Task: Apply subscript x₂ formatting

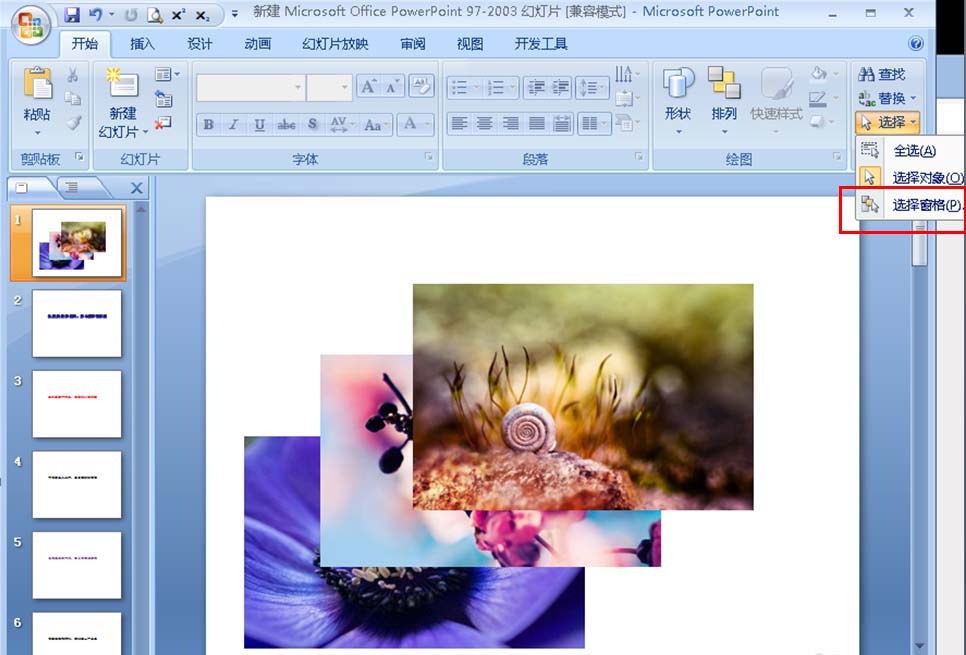Action: [x=202, y=14]
